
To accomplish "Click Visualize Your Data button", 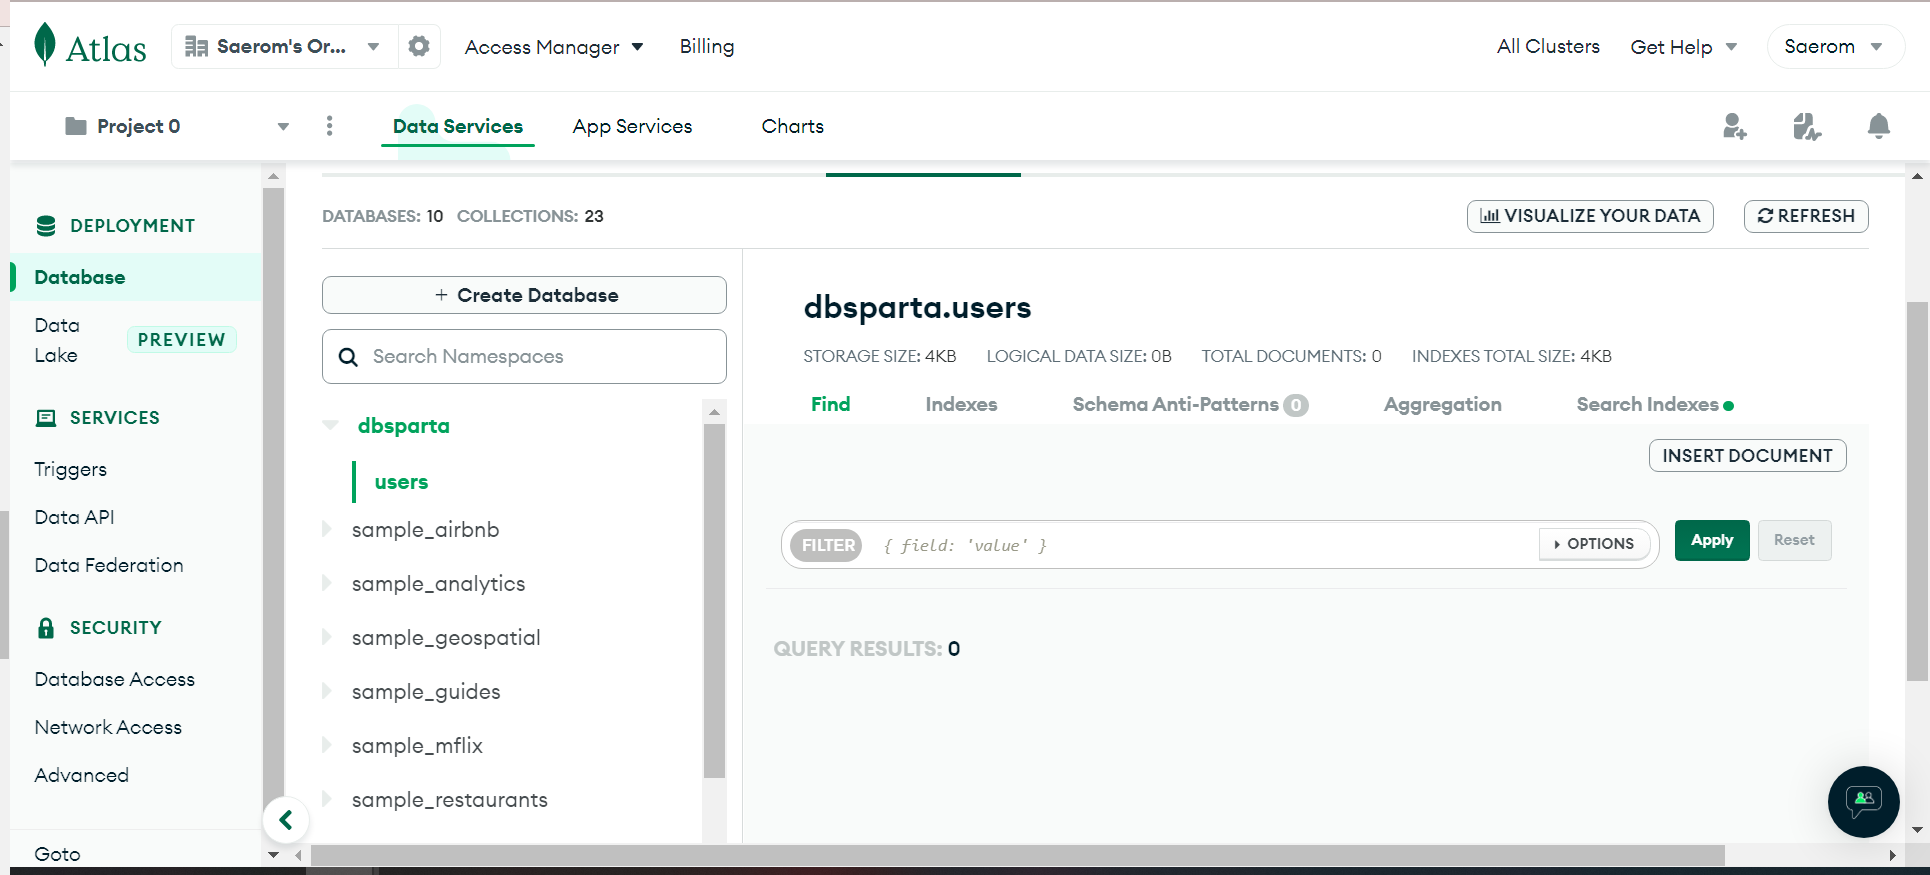I will click(1590, 216).
